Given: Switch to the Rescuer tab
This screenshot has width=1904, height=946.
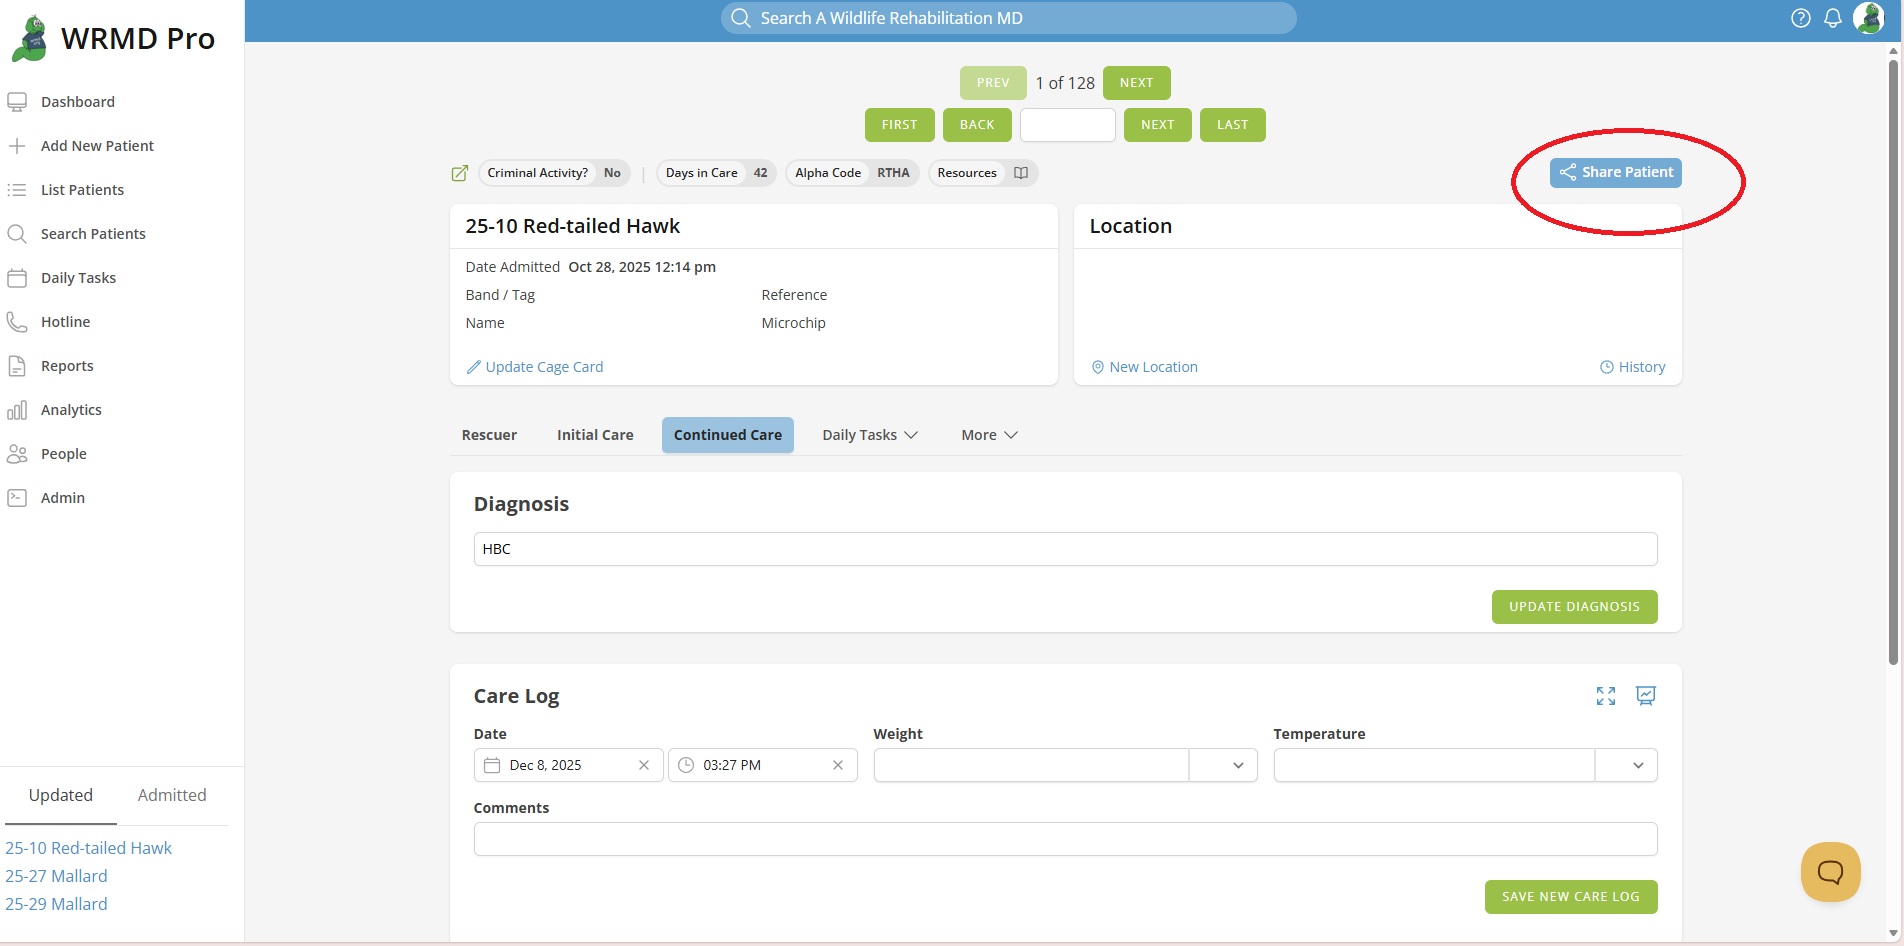Looking at the screenshot, I should coord(489,435).
